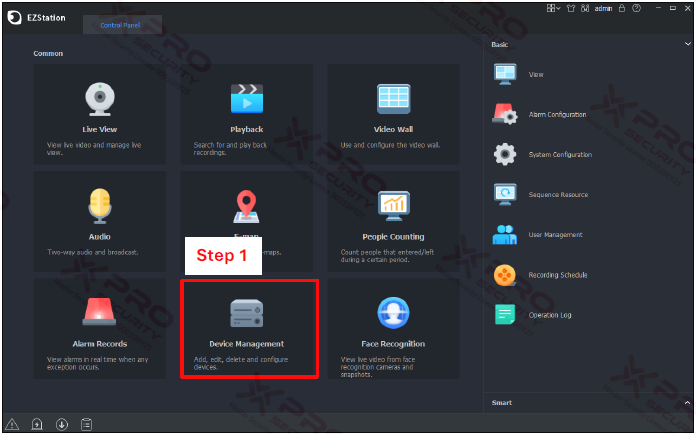Click the skin shirt icon in title bar

coord(571,8)
